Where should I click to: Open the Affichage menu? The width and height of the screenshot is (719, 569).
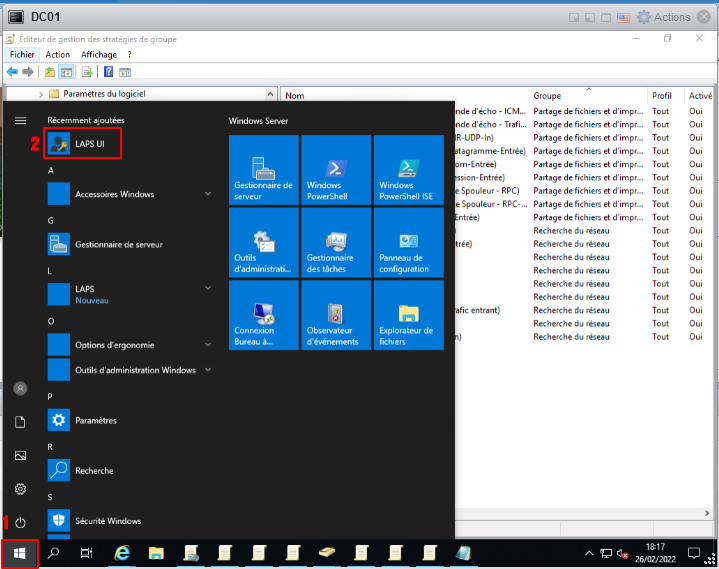pyautogui.click(x=99, y=54)
